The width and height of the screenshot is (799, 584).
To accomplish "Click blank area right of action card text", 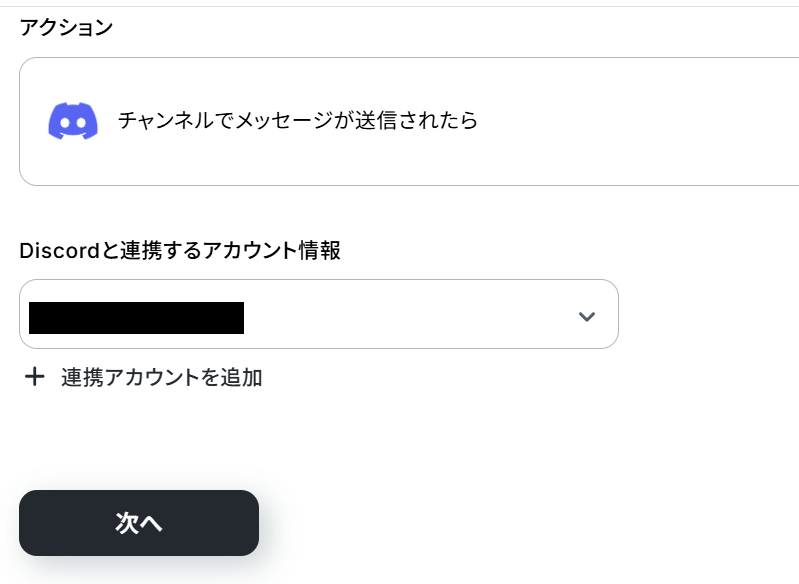I will coord(637,121).
